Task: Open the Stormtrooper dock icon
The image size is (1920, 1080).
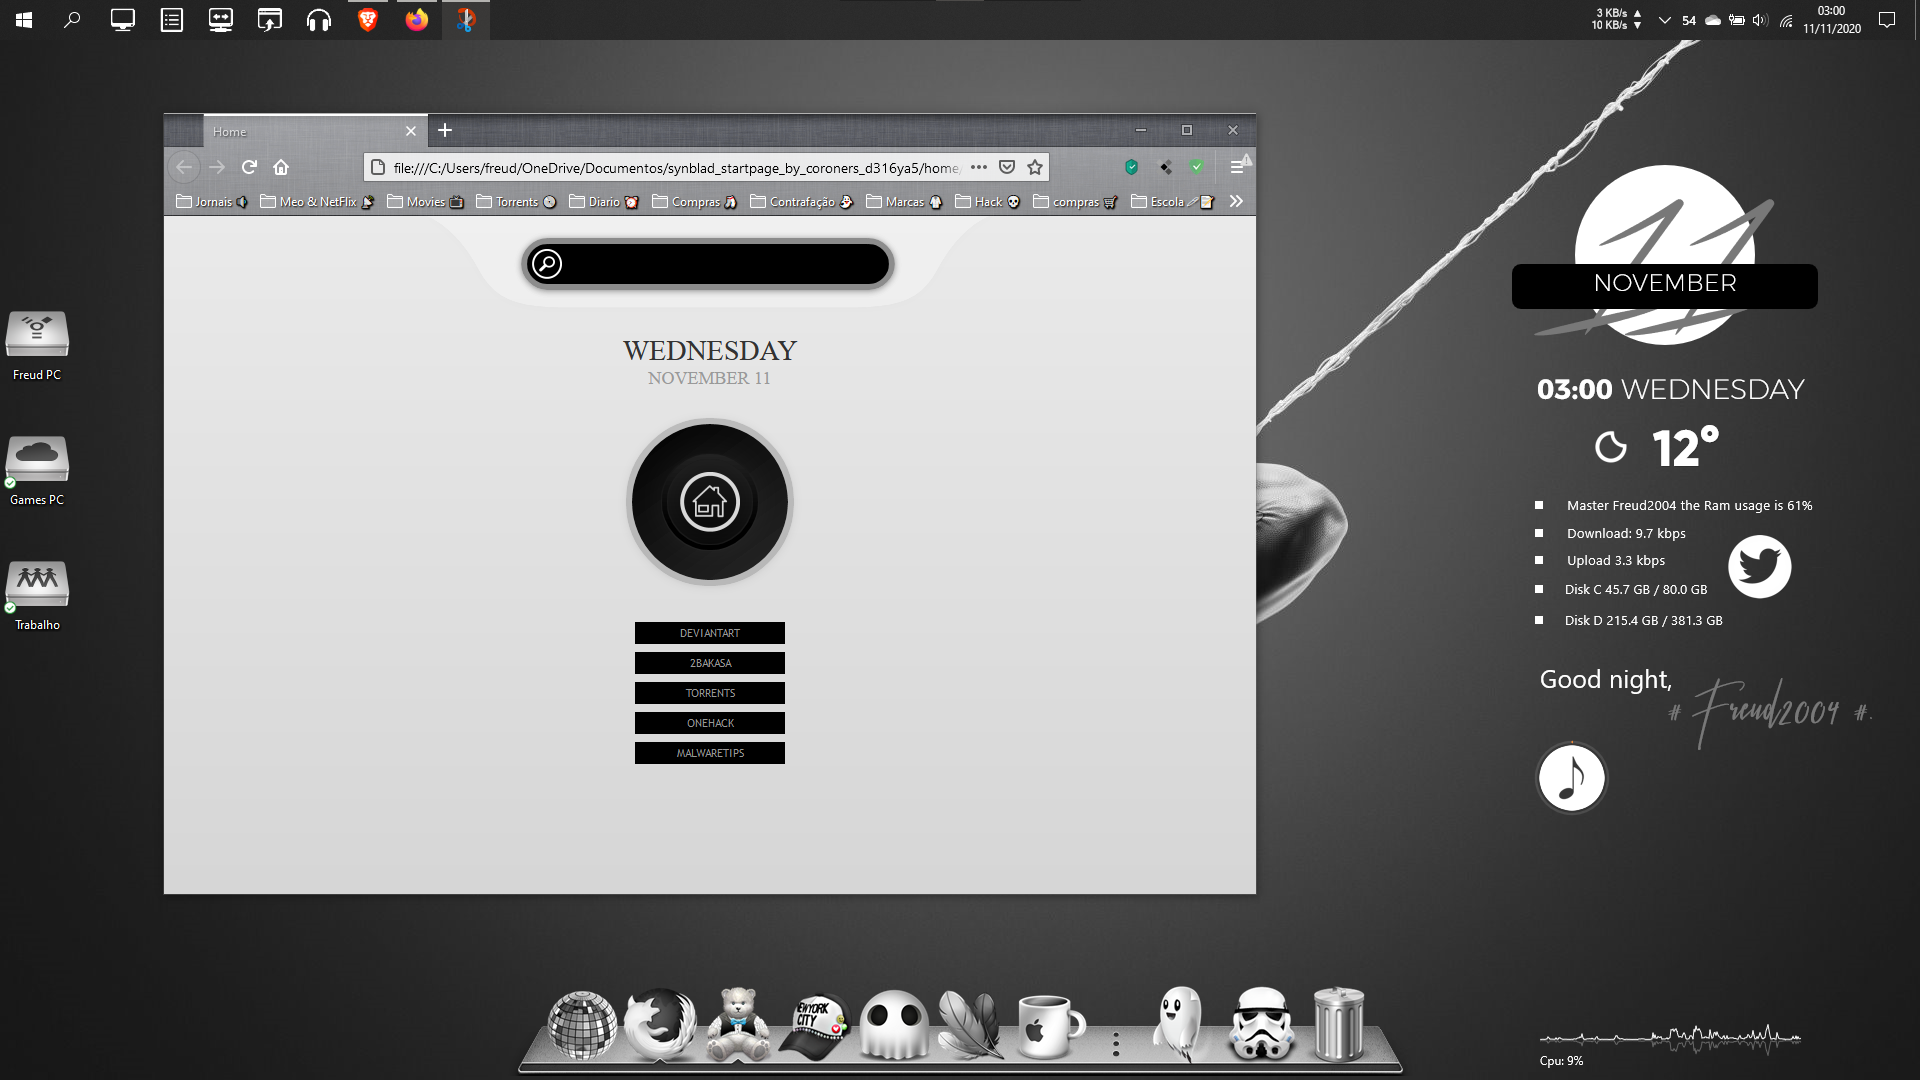Action: (x=1261, y=1024)
